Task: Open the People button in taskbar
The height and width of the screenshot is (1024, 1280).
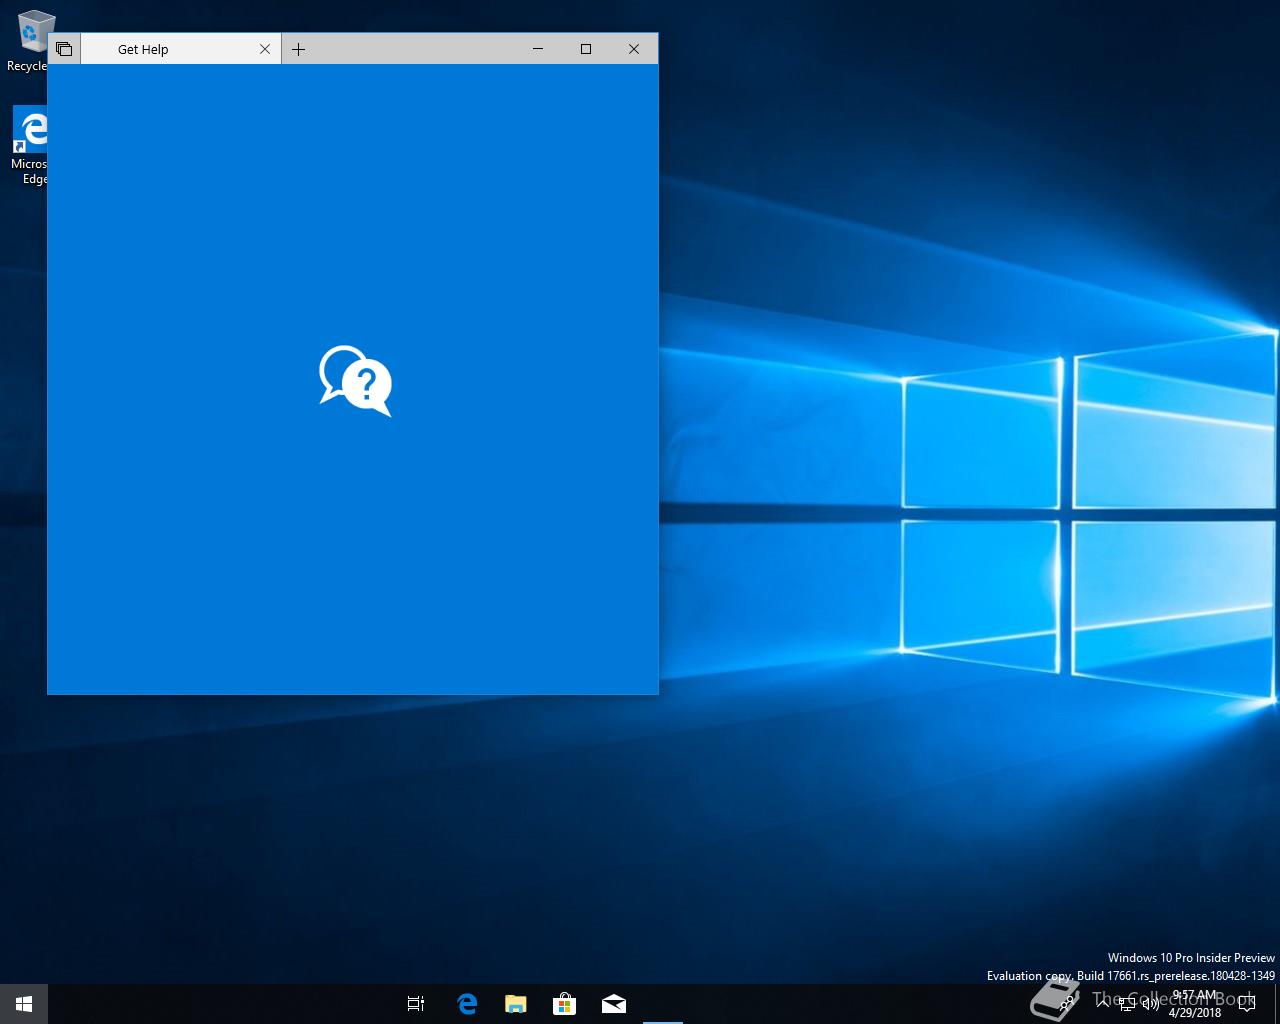Action: [x=1067, y=1004]
